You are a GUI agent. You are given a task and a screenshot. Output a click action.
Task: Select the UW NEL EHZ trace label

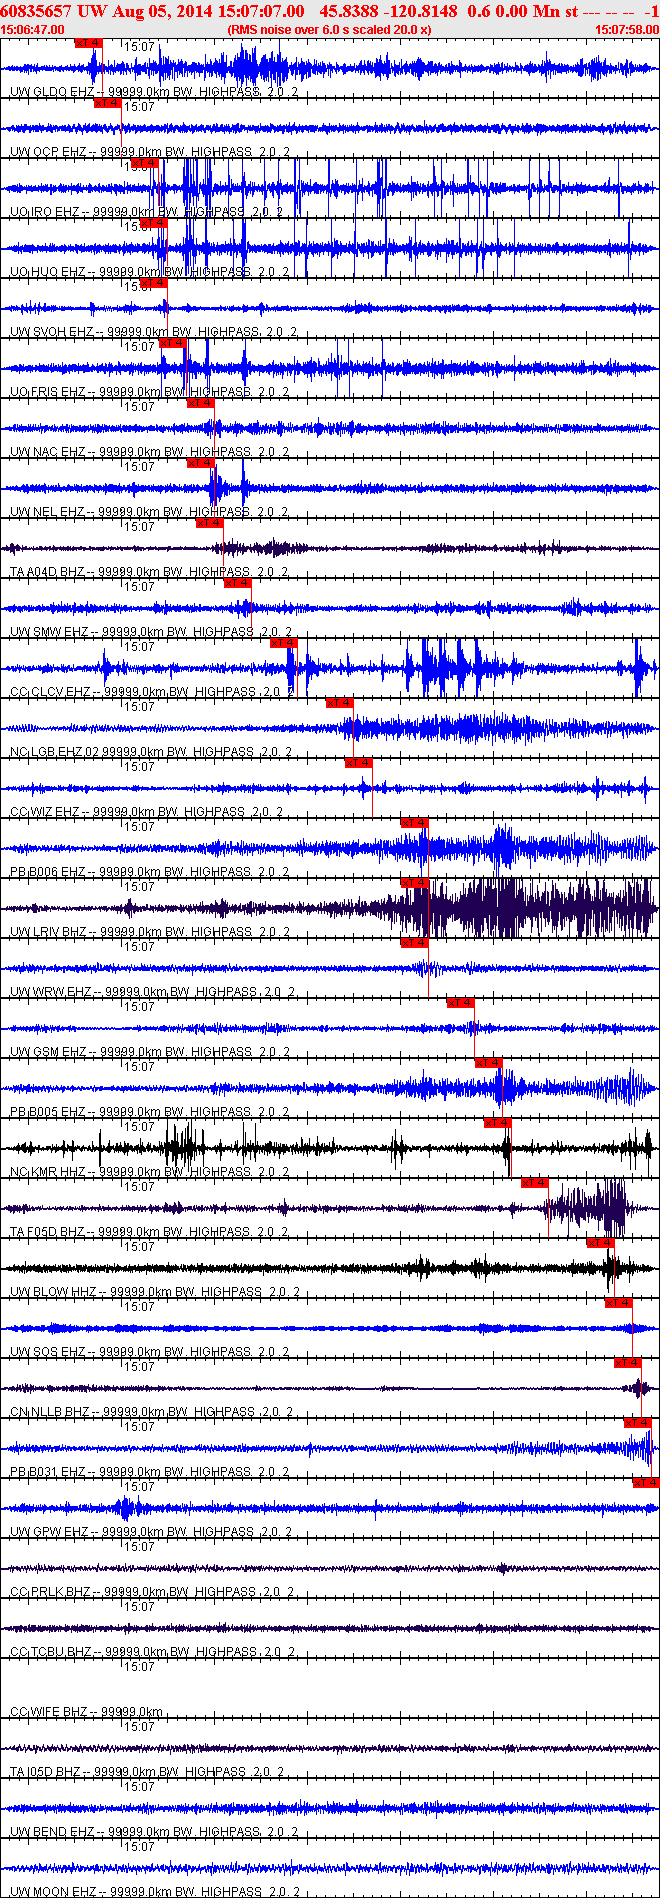click(x=149, y=512)
